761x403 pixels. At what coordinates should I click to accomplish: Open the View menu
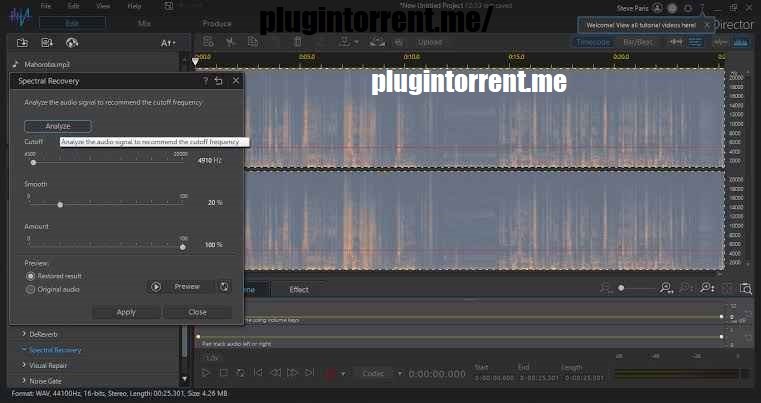point(103,6)
